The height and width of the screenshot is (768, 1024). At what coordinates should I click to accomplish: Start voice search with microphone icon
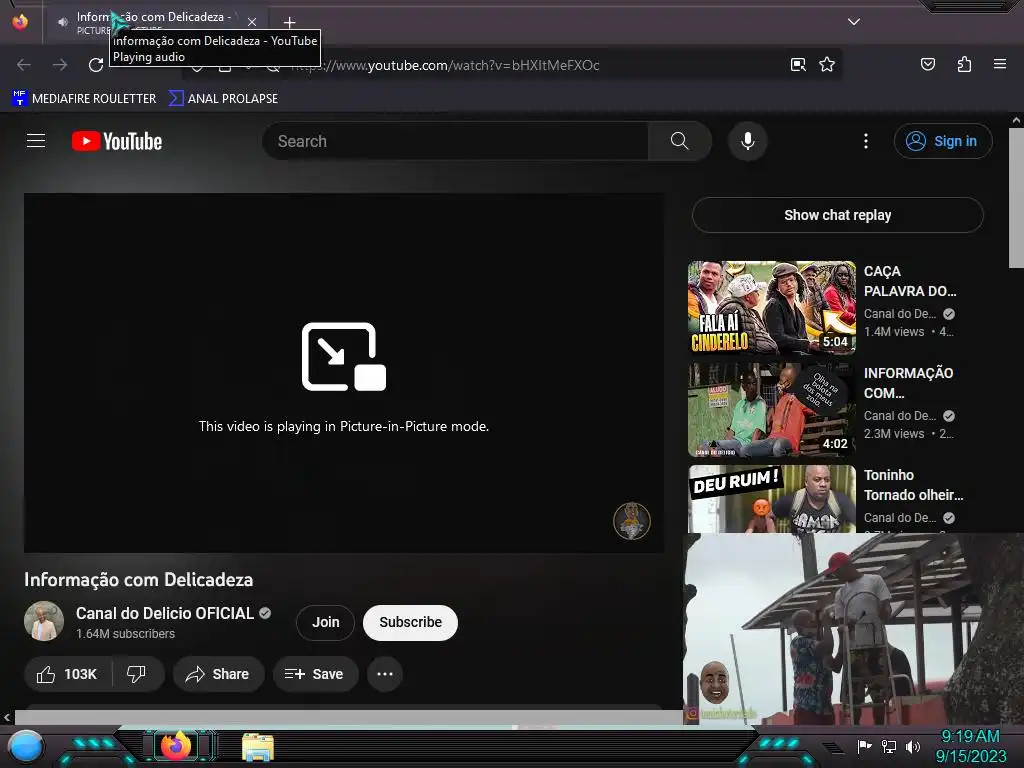748,141
